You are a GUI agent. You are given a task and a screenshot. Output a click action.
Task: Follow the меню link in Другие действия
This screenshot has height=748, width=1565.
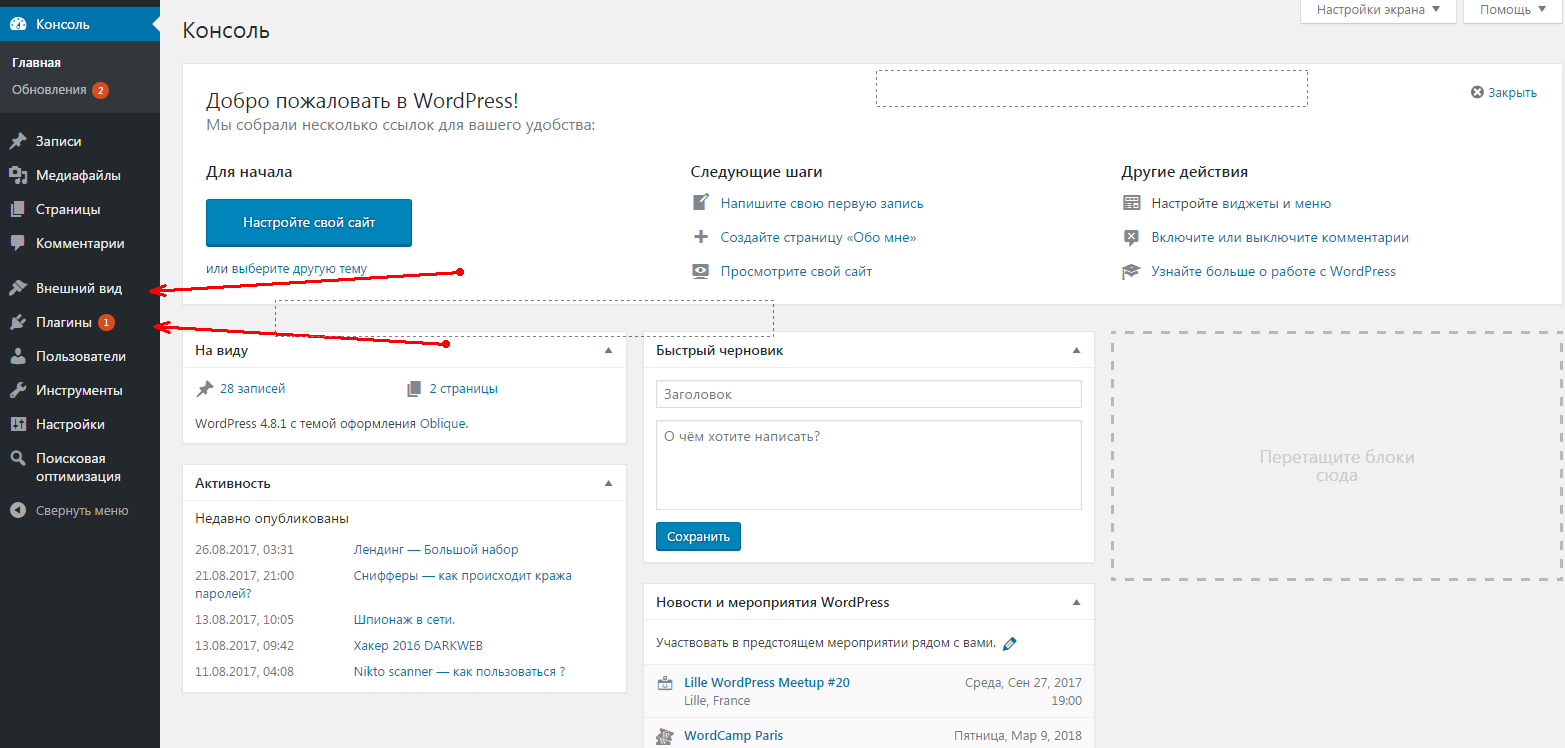pos(1313,203)
